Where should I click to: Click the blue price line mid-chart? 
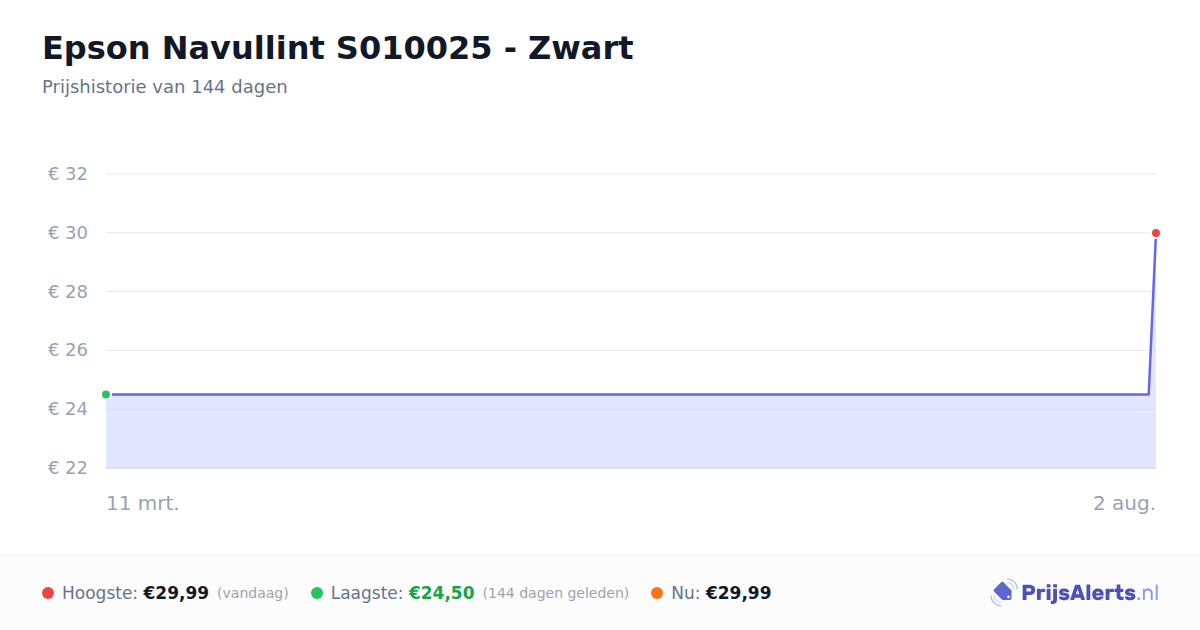tap(630, 394)
